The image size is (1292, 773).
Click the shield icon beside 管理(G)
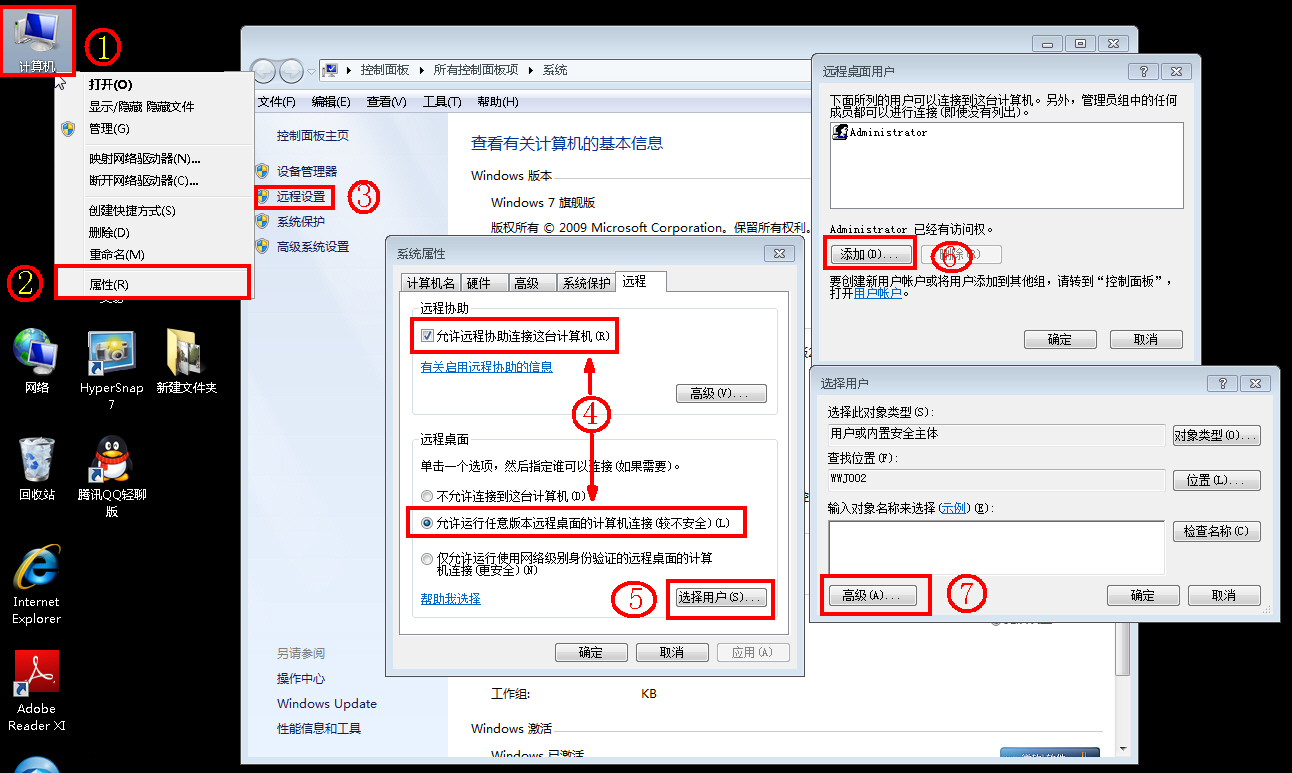click(68, 128)
